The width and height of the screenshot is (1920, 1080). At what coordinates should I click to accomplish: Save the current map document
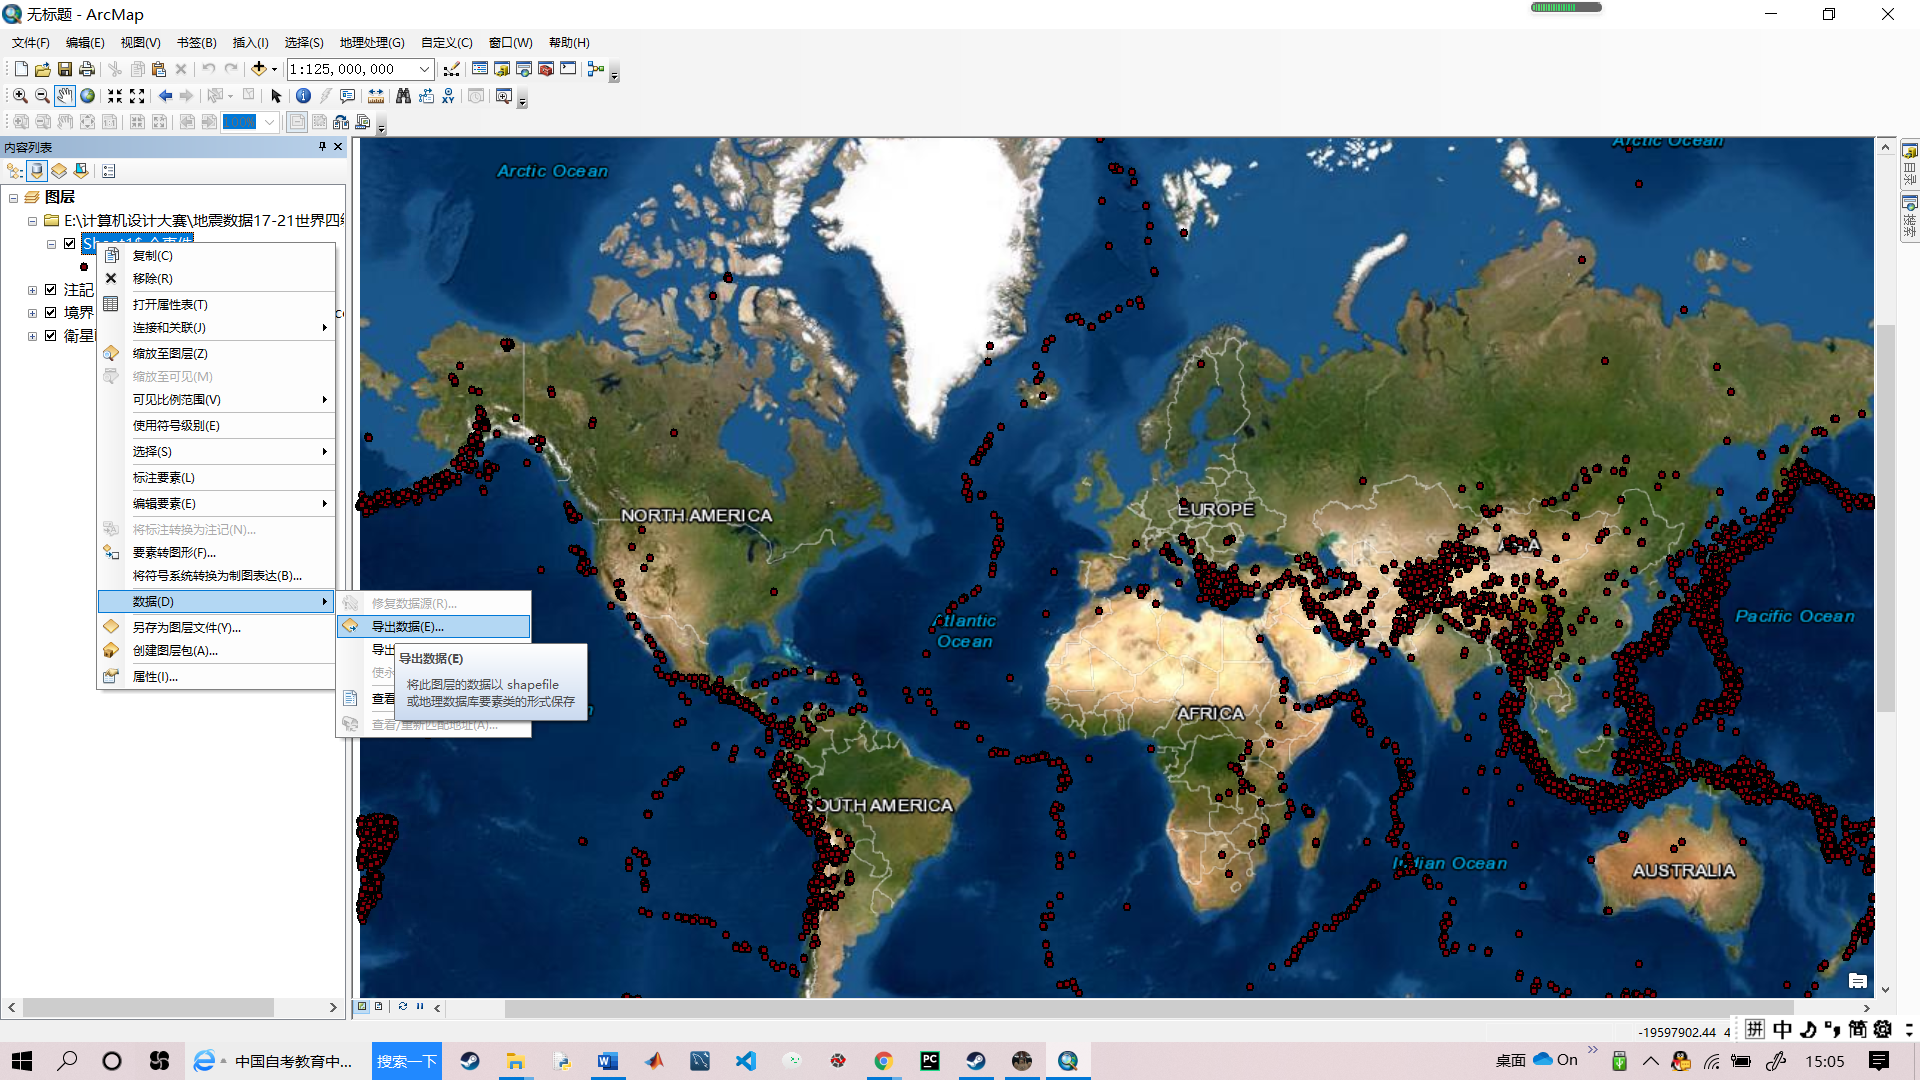[x=65, y=69]
